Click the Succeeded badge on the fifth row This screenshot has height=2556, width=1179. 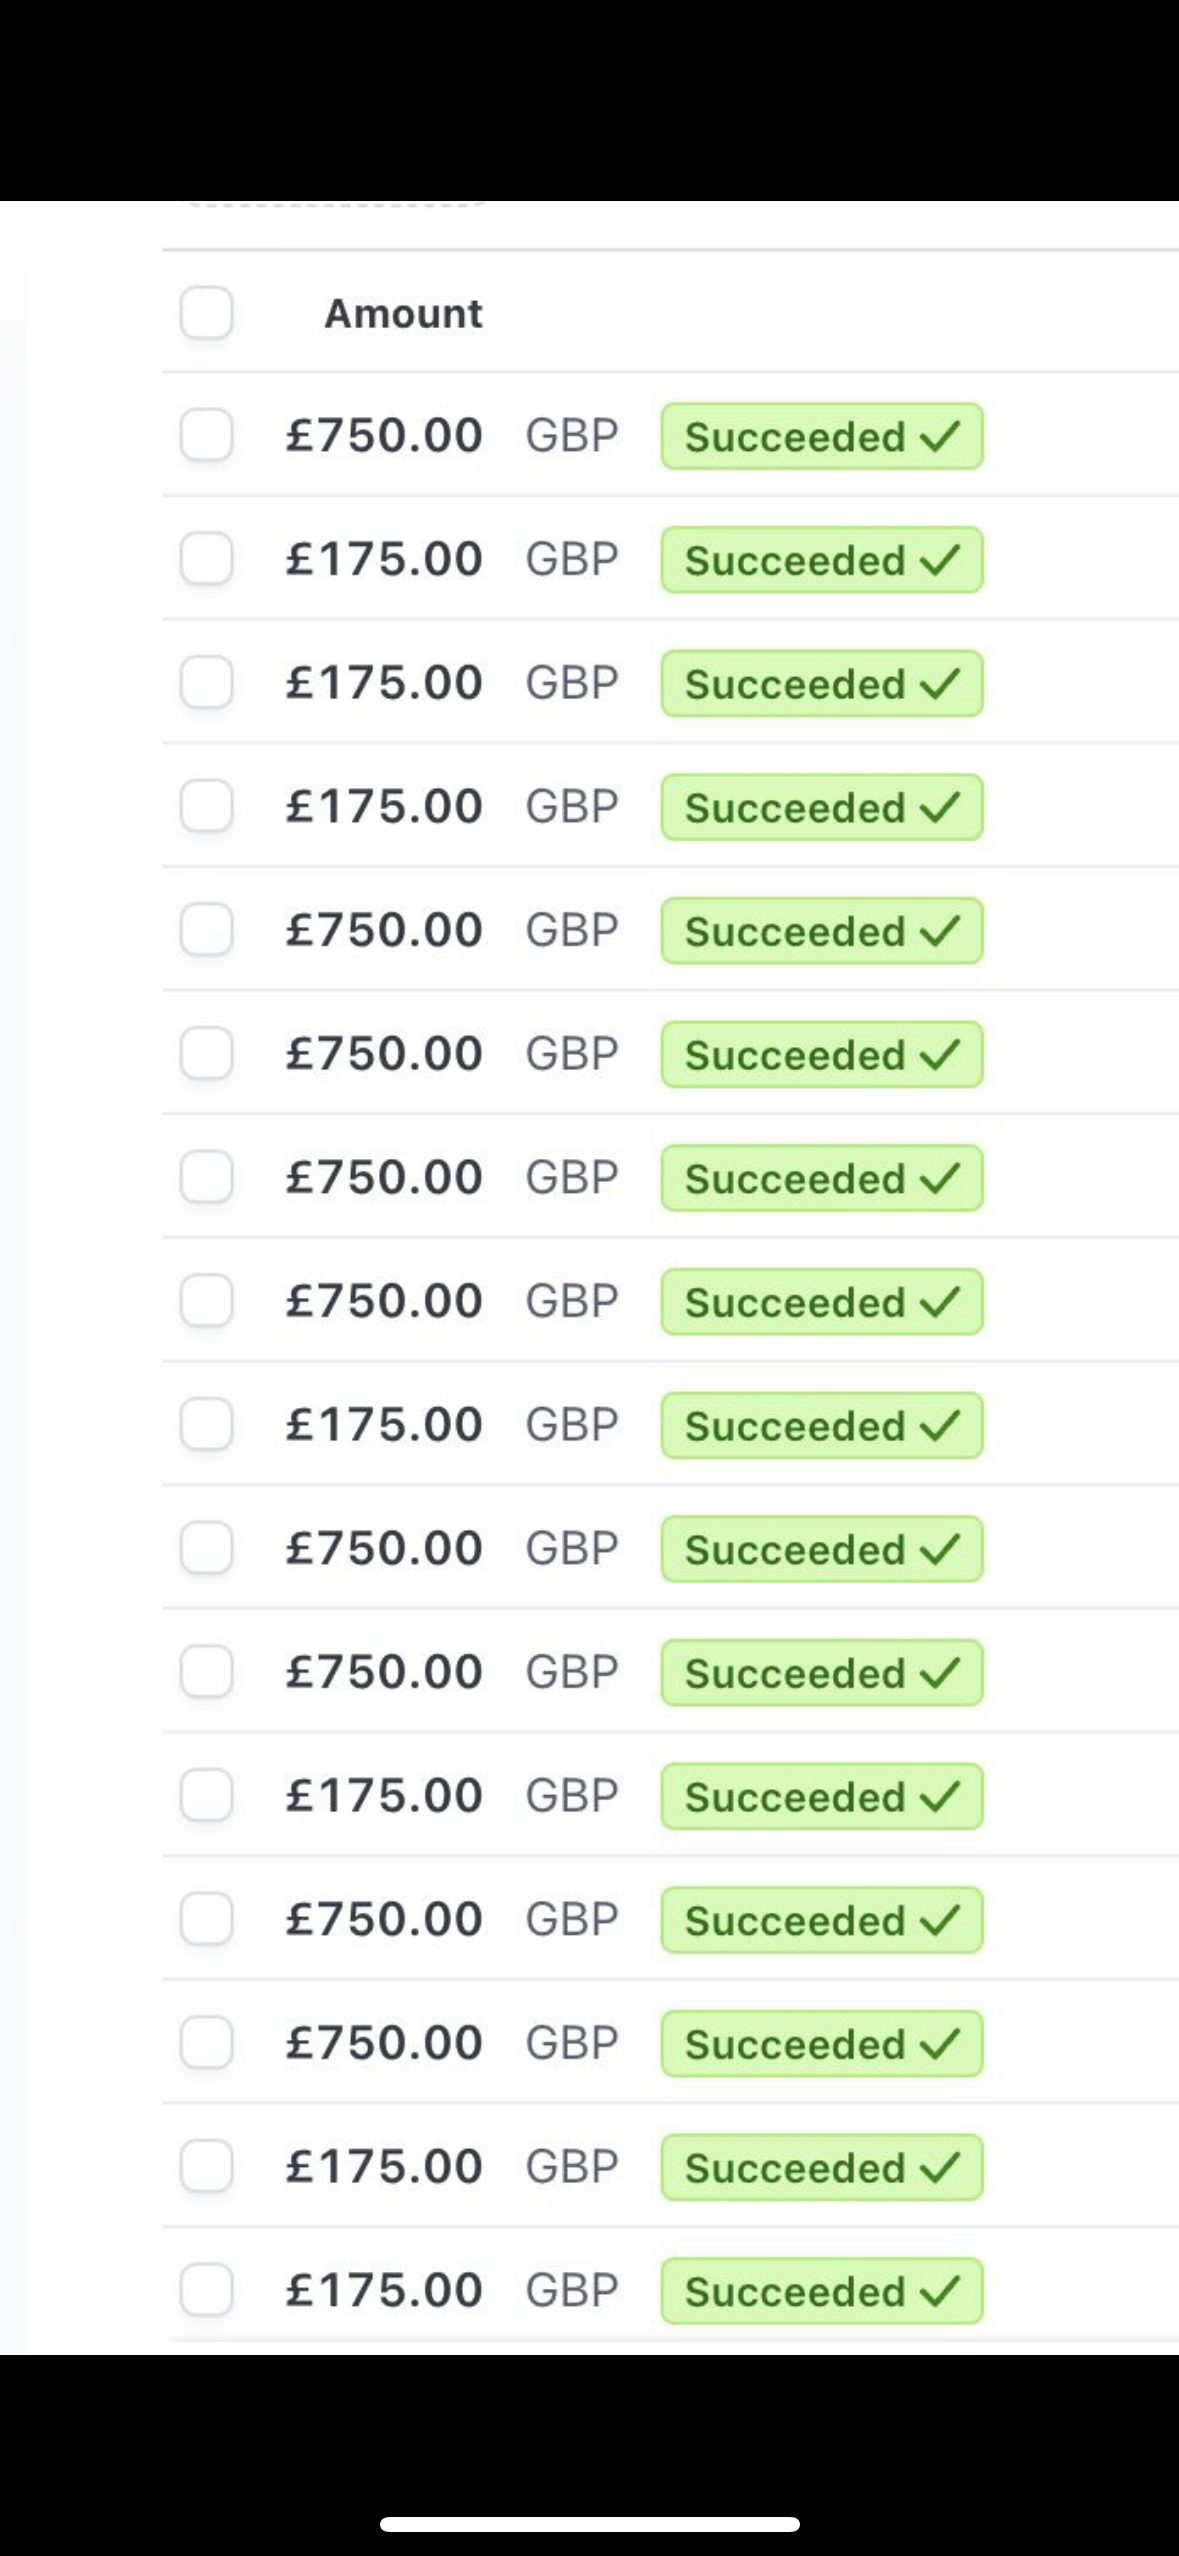[x=821, y=931]
